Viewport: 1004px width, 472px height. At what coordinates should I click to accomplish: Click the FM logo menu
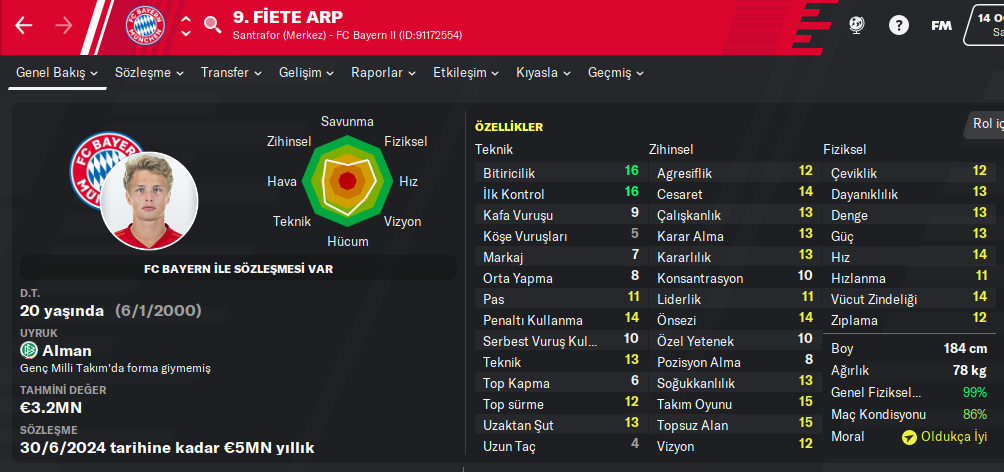941,26
